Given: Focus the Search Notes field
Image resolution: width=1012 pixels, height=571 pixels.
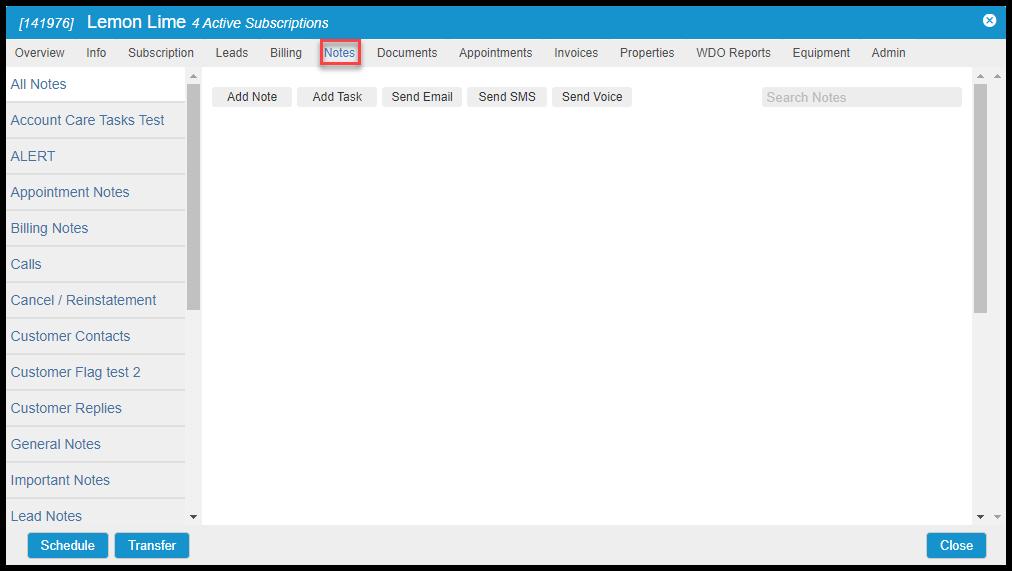Looking at the screenshot, I should coord(861,97).
